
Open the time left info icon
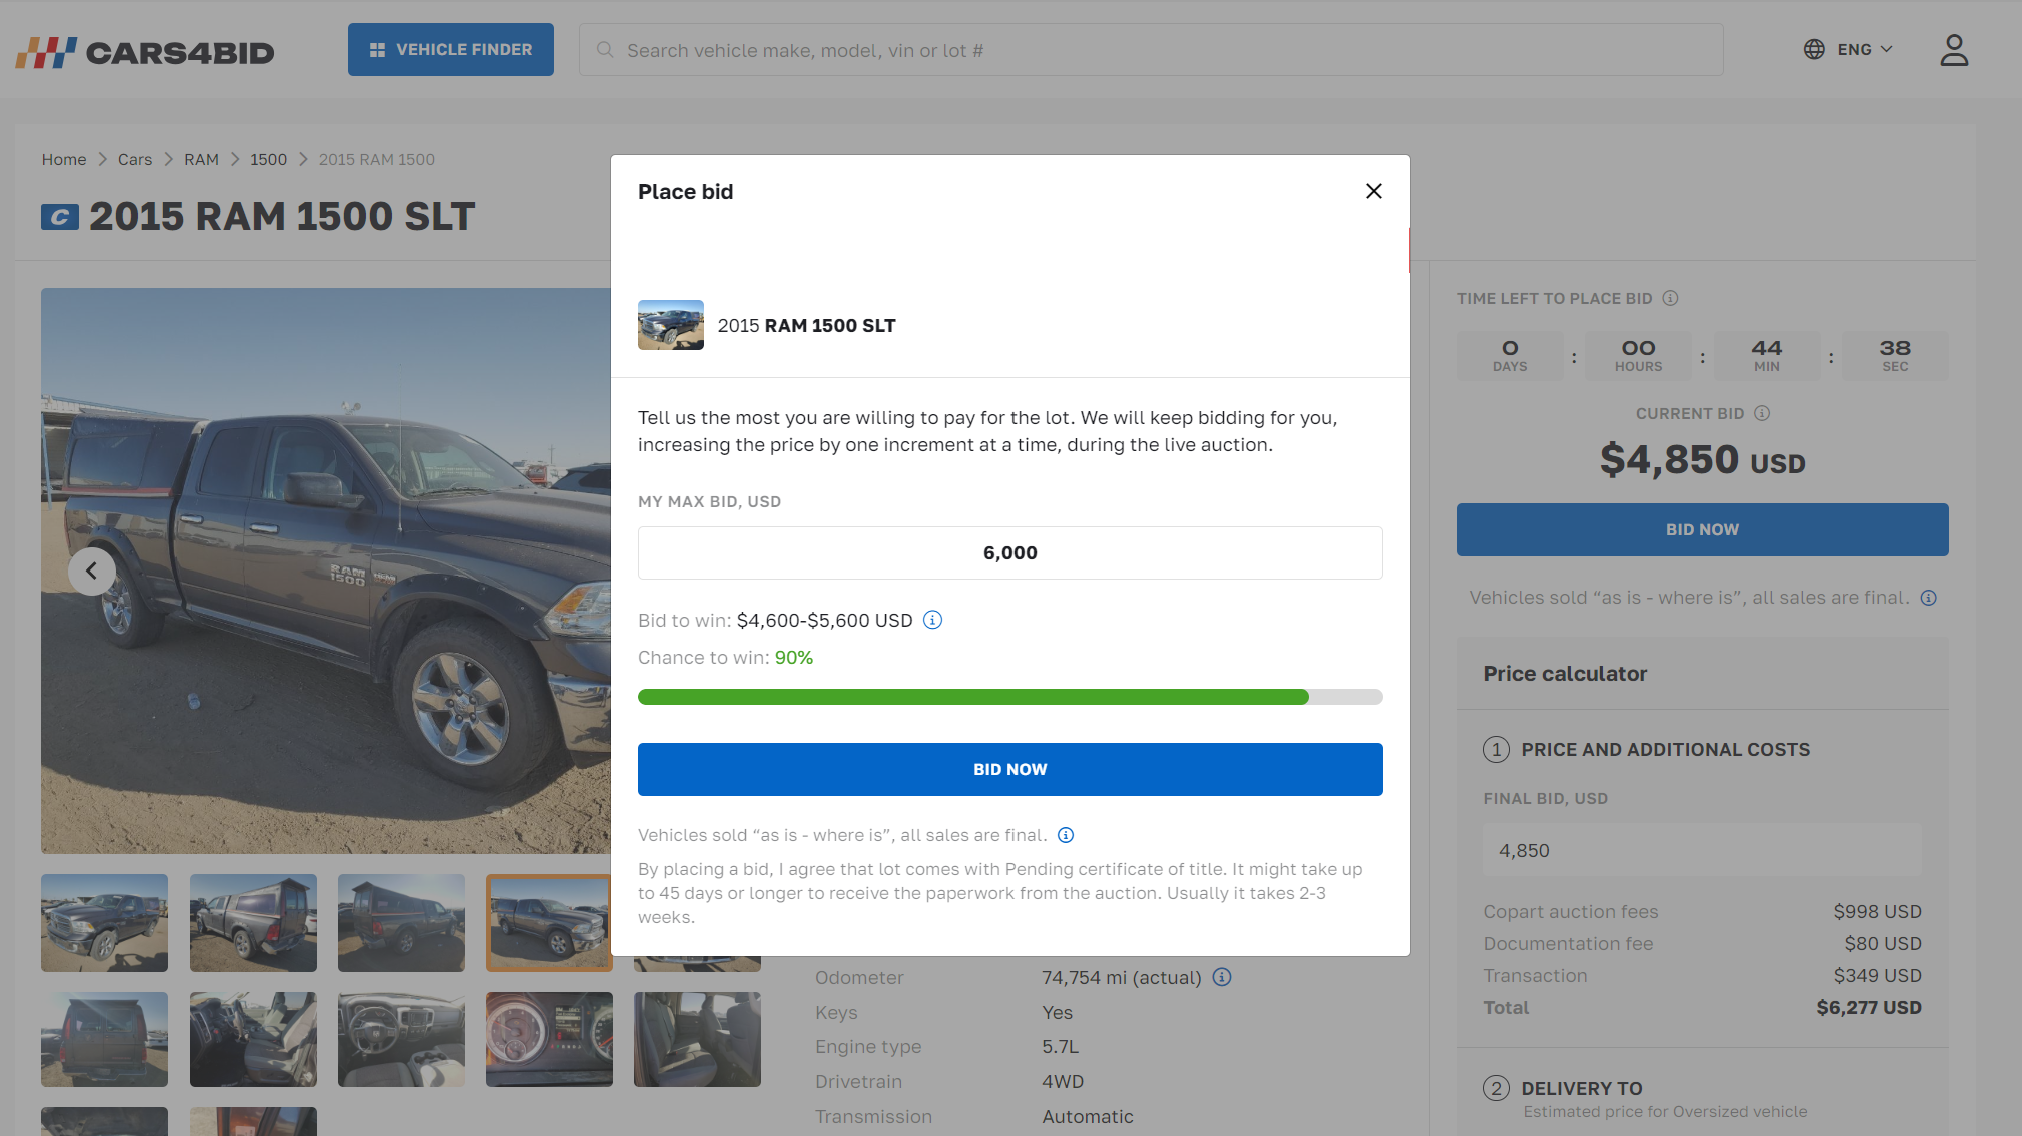coord(1670,298)
